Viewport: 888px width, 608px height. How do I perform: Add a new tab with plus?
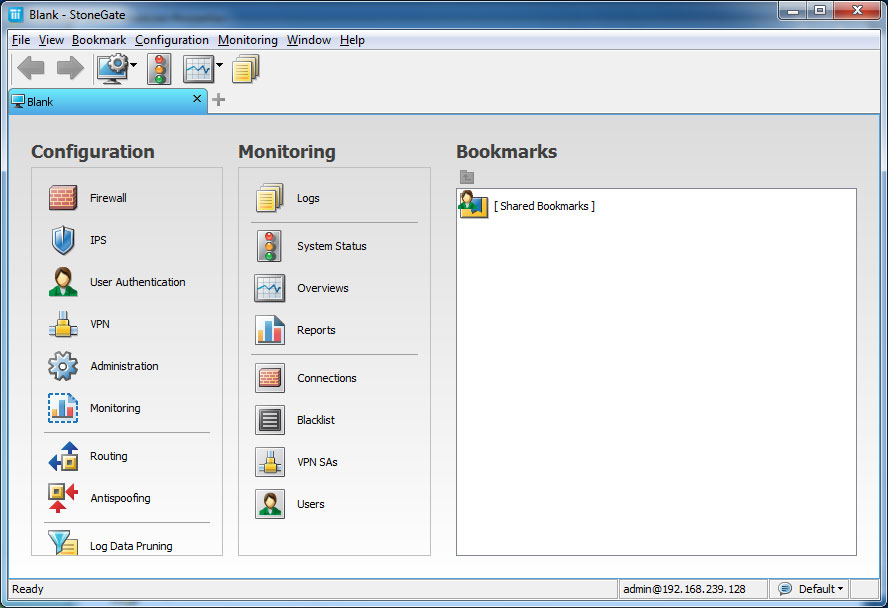coord(219,100)
